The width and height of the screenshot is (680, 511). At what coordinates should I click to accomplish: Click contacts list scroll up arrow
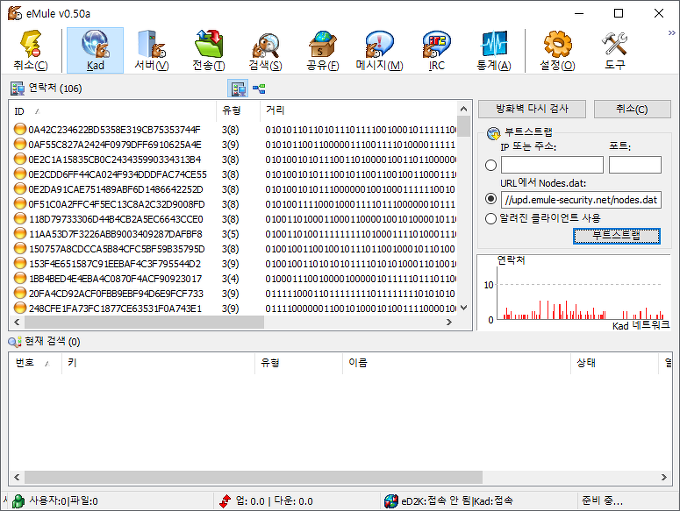pos(464,108)
